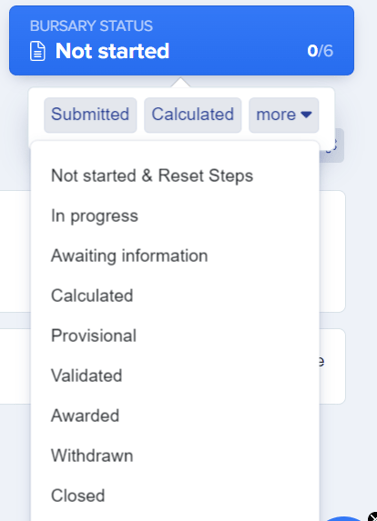Click the caret arrow on more

[x=306, y=115]
